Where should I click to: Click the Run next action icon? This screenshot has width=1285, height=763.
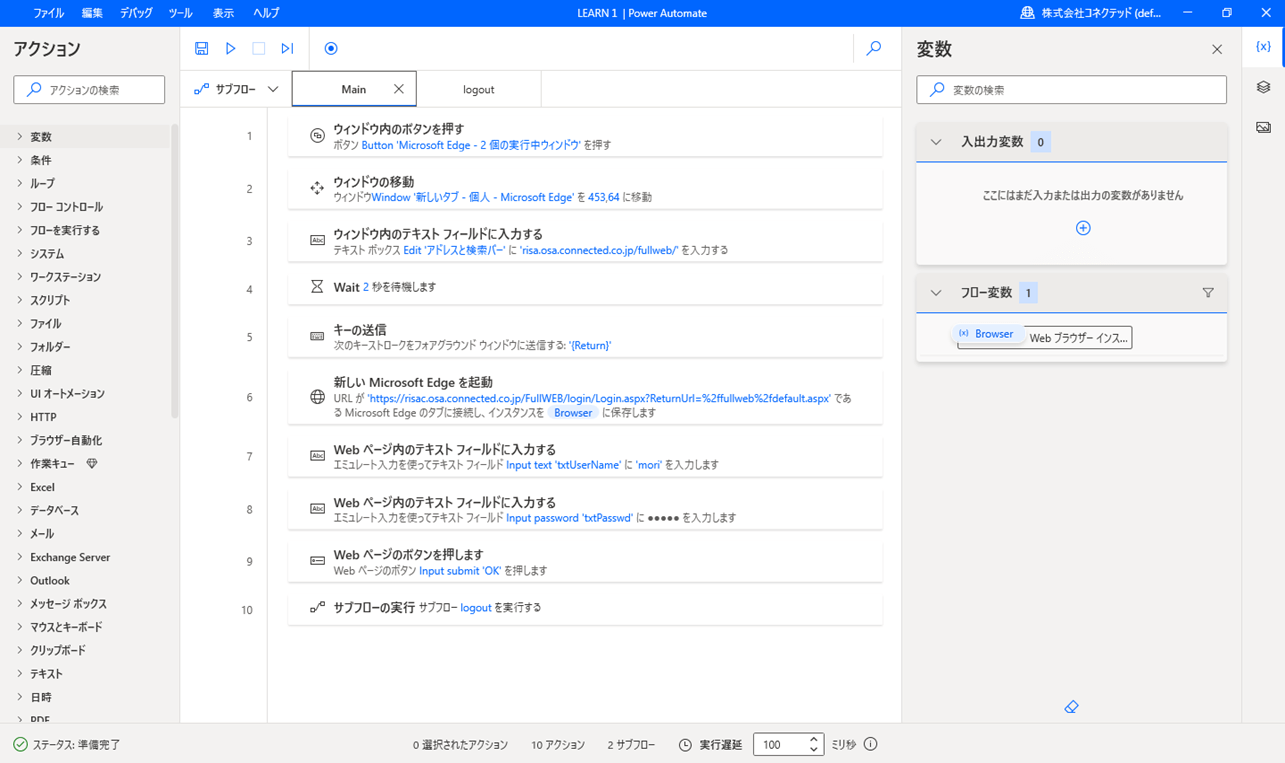(x=287, y=48)
